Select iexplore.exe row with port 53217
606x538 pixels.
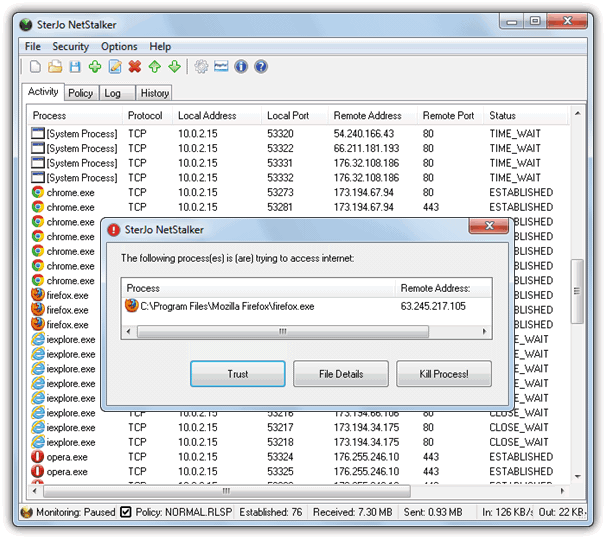(x=298, y=427)
